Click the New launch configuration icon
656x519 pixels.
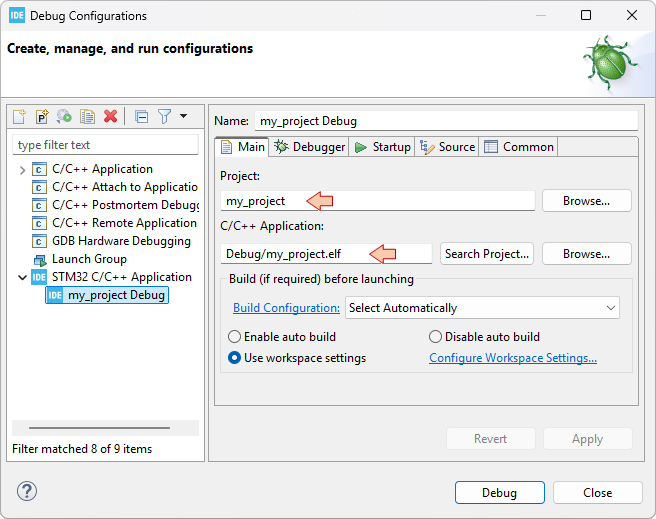tap(20, 117)
